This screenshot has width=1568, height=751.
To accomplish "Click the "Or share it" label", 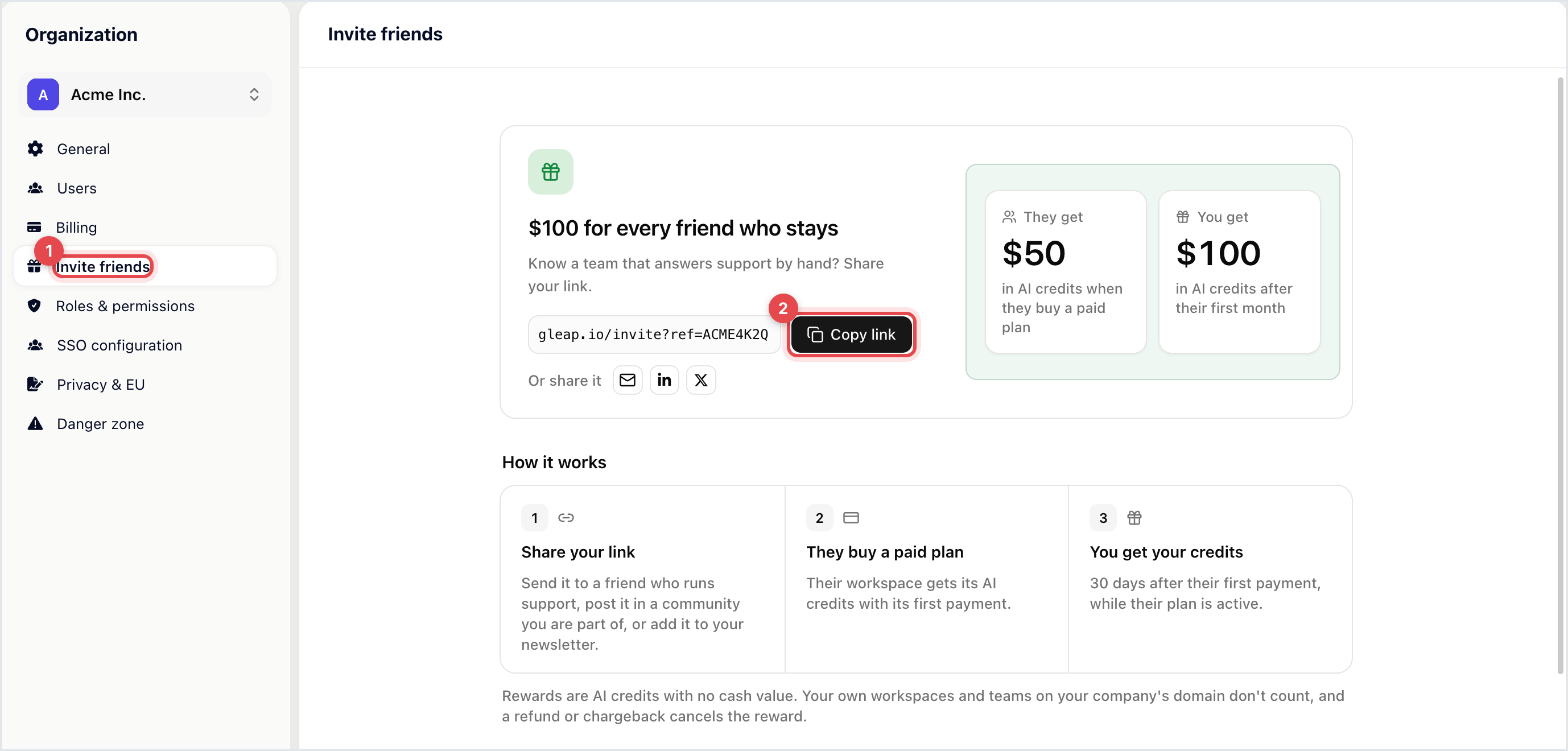I will [x=565, y=381].
